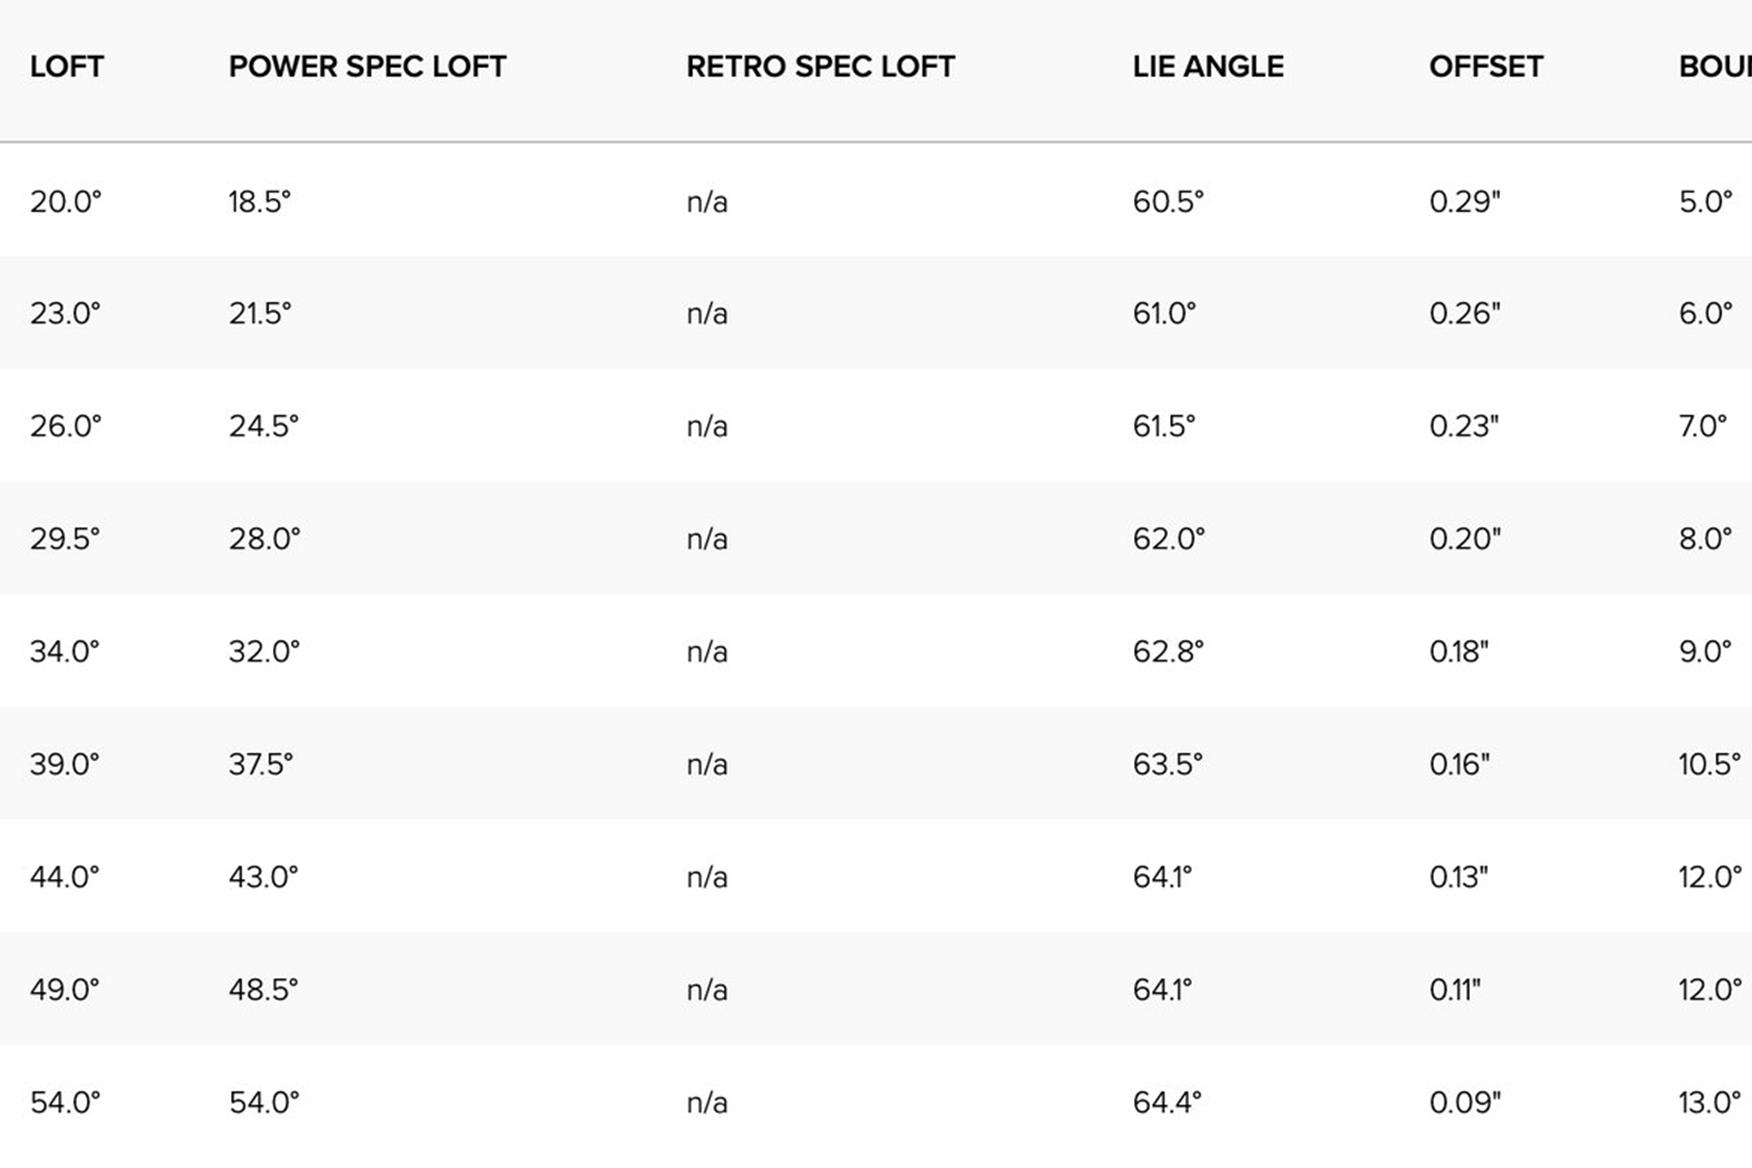The image size is (1752, 1168).
Task: Select the 0.20" offset cell
Action: click(x=1465, y=539)
